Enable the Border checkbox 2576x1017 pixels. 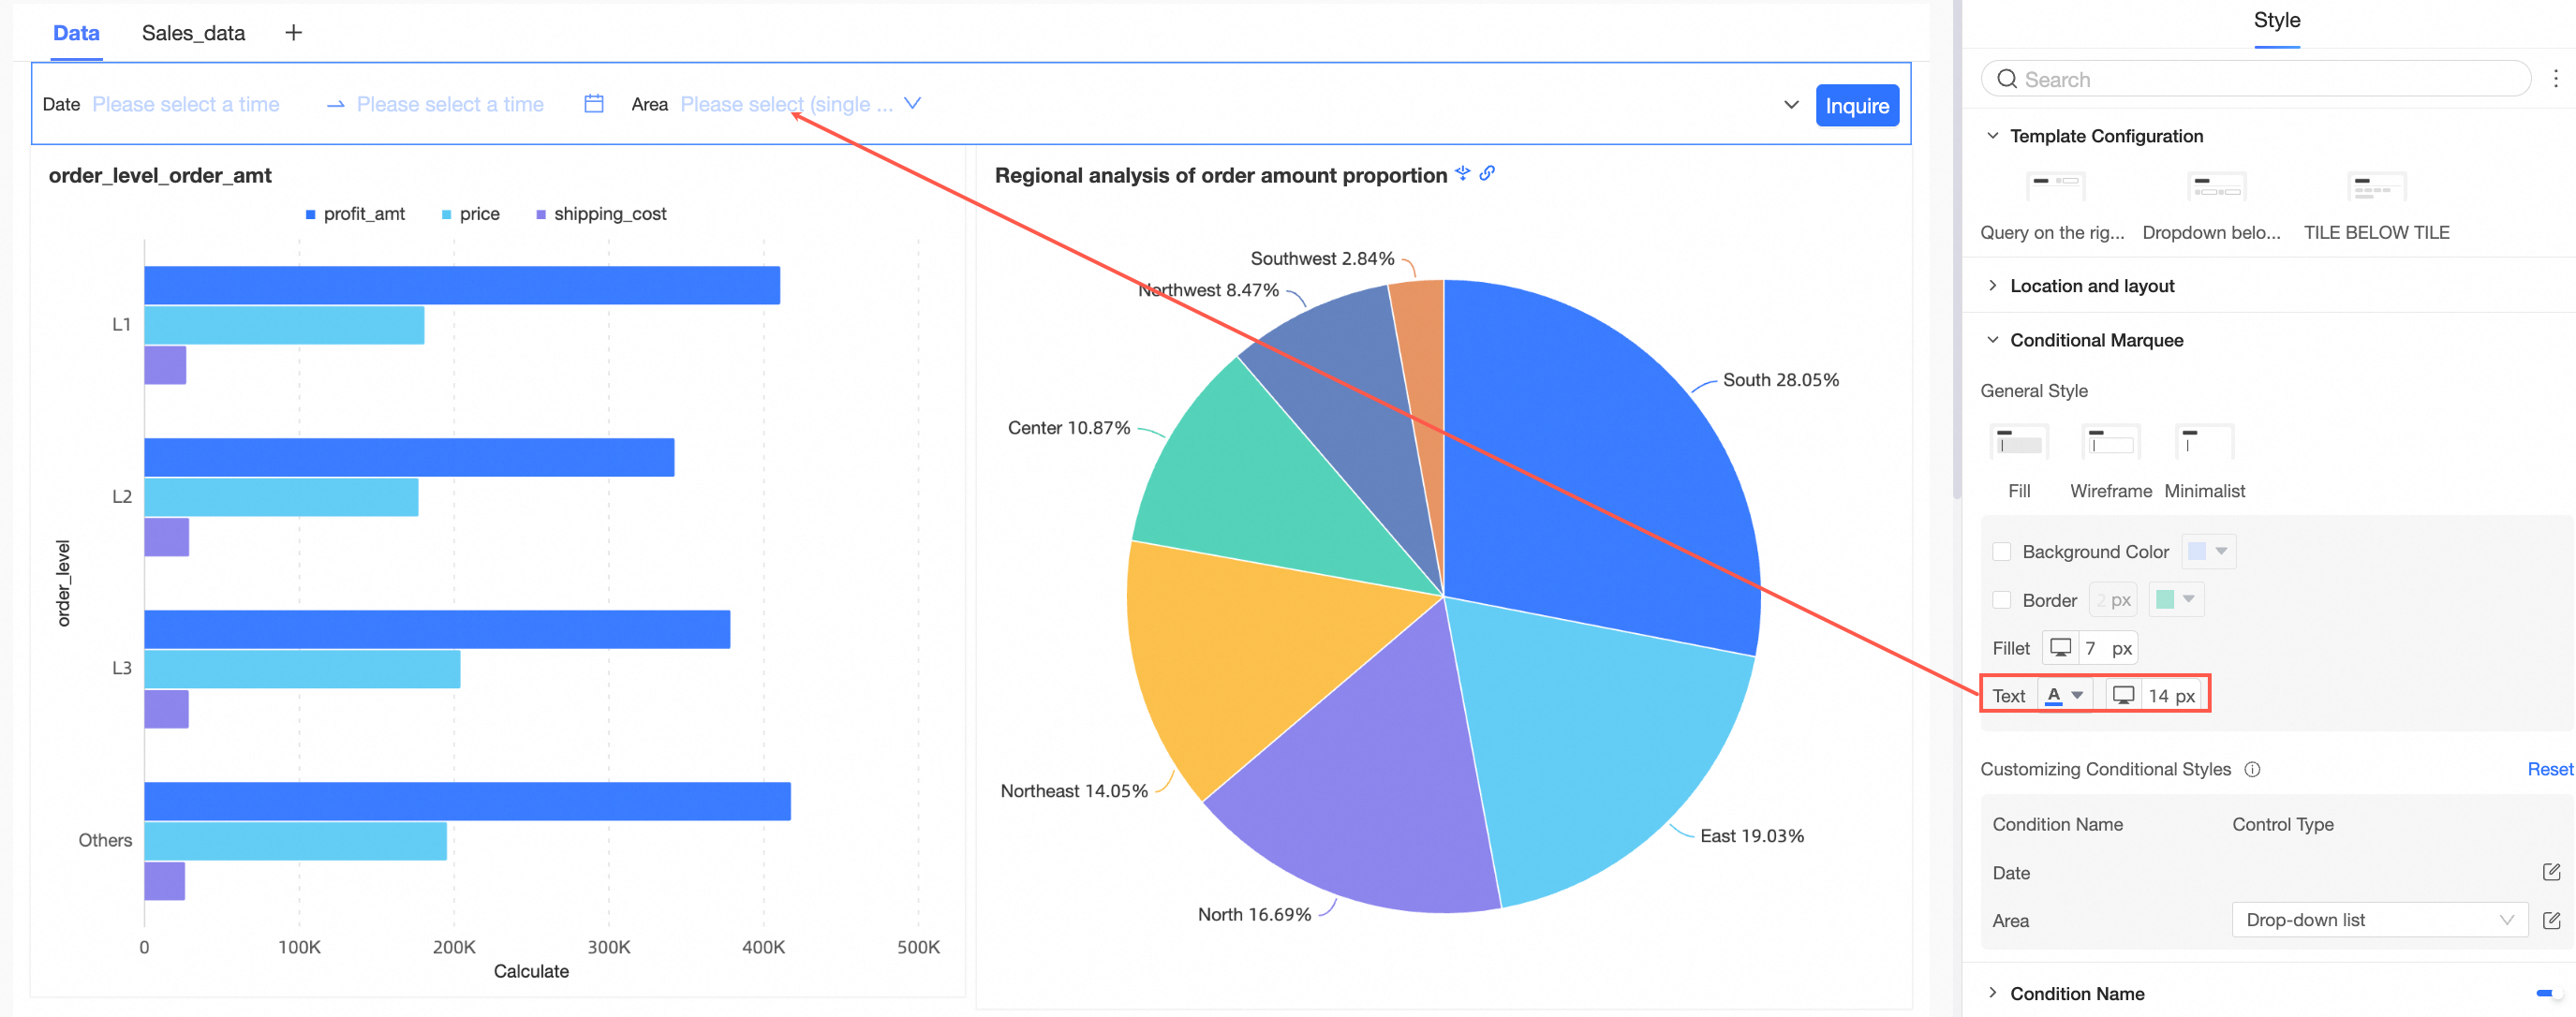(x=2001, y=600)
